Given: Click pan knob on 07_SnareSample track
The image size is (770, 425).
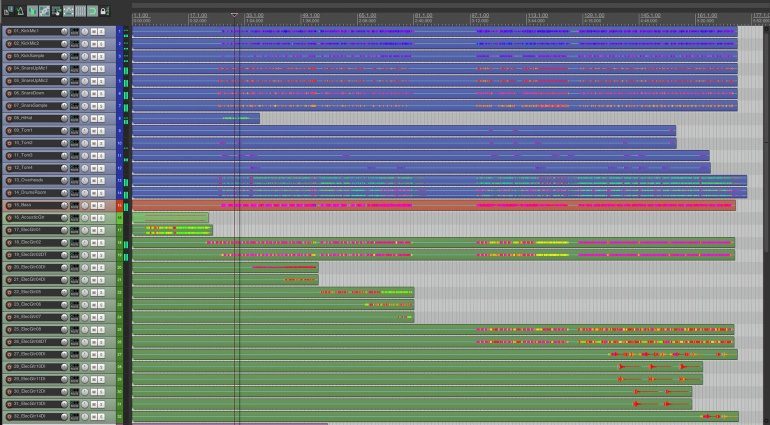Looking at the screenshot, I should pos(85,106).
